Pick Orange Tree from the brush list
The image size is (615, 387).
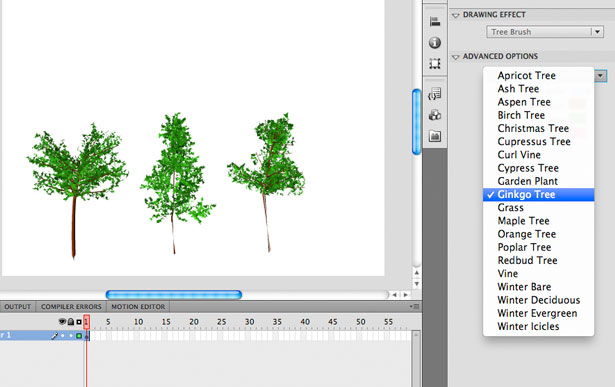coord(539,234)
